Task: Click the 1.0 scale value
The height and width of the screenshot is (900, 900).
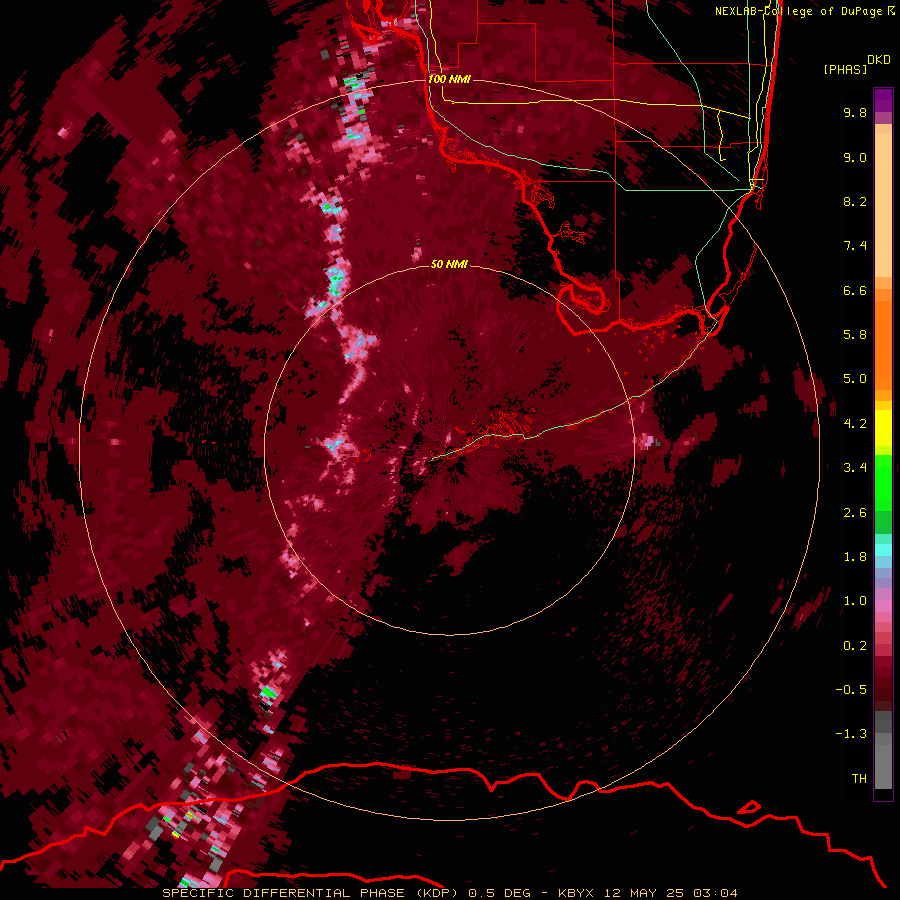Action: pyautogui.click(x=855, y=601)
